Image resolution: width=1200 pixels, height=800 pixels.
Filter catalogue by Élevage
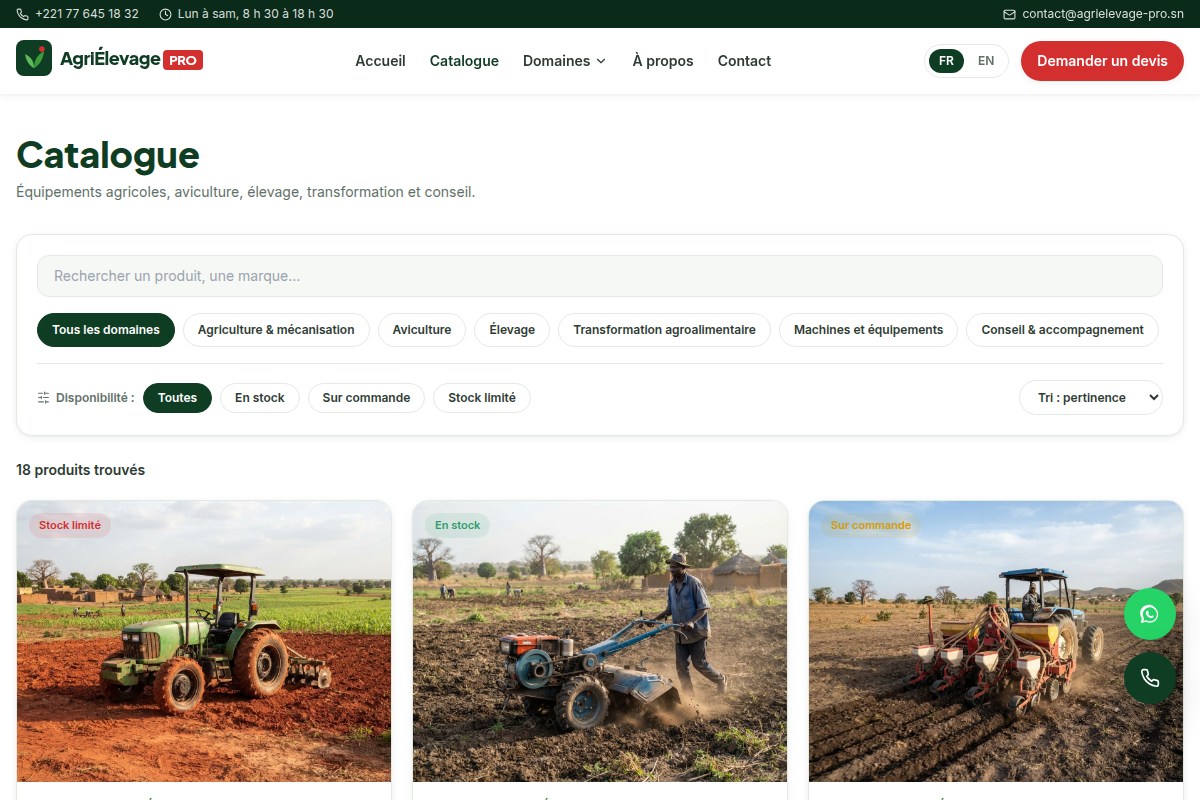512,330
